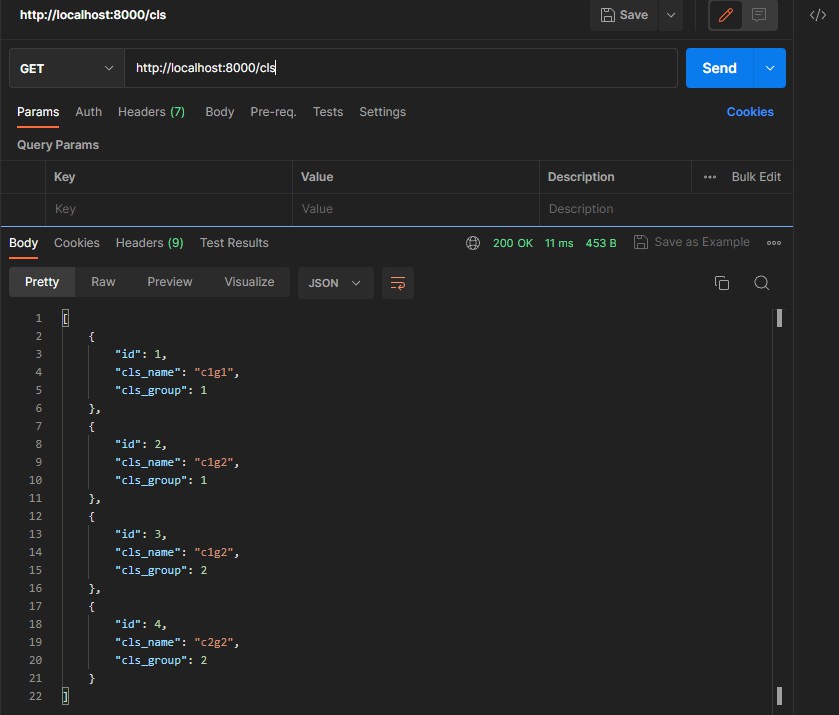Viewport: 839px width, 715px height.
Task: Switch to Raw view
Action: (103, 282)
